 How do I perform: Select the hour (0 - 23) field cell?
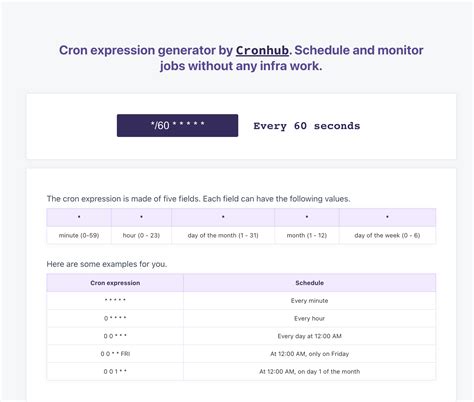pos(141,235)
